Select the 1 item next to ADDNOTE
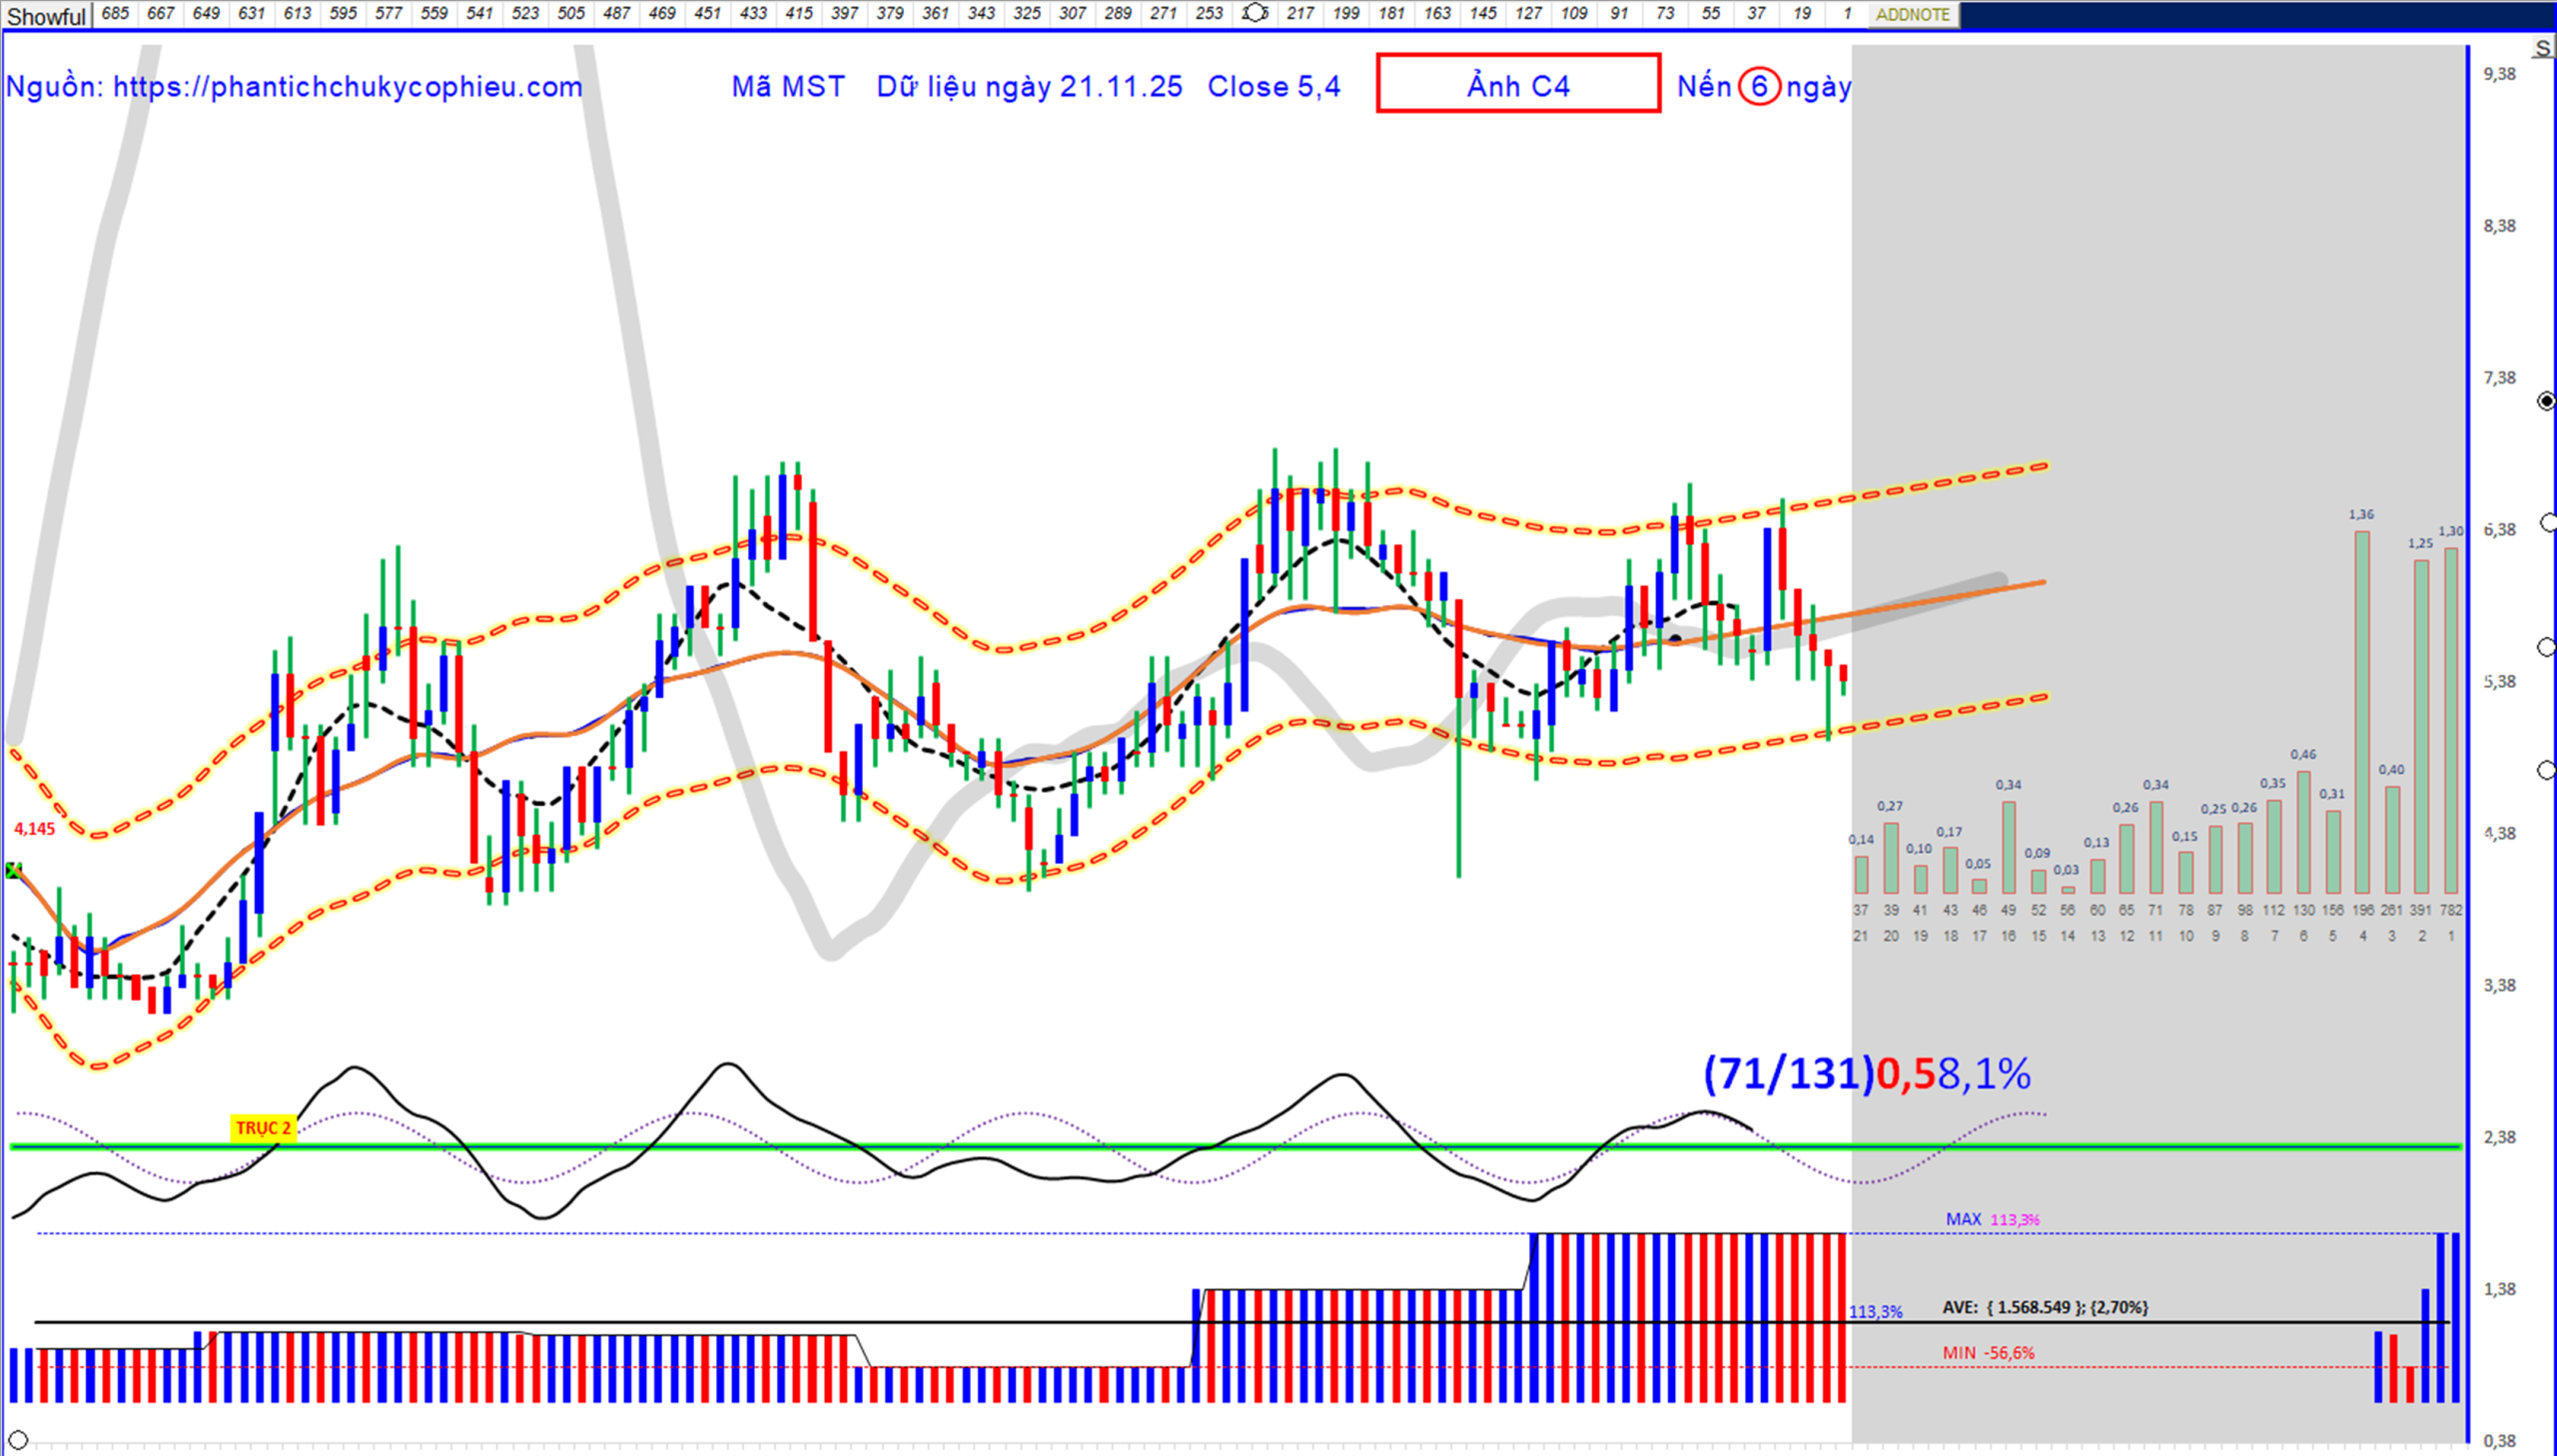Screen dimensions: 2557x1456 point(1846,13)
